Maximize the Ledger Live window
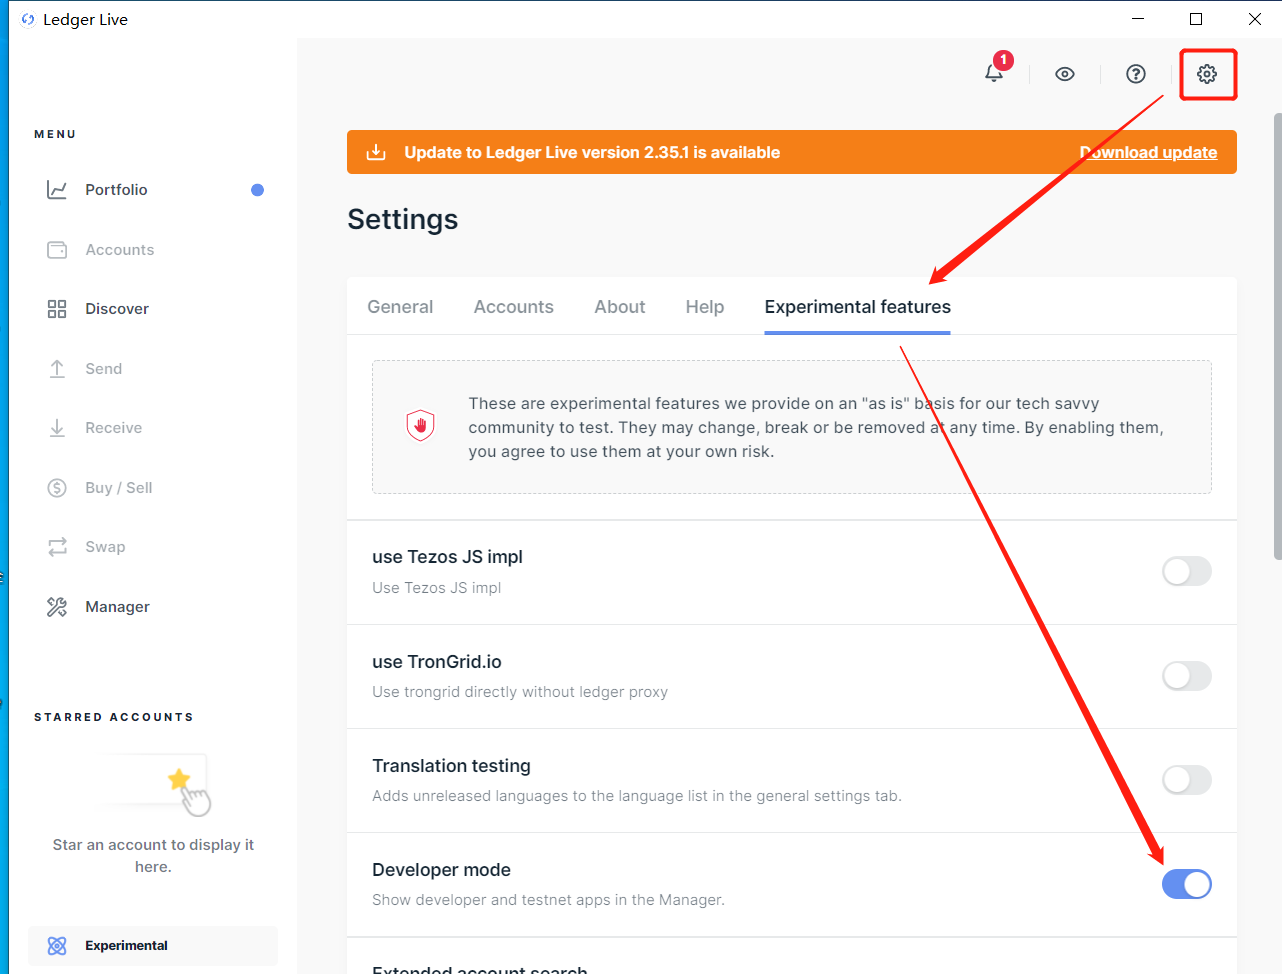 (1196, 19)
